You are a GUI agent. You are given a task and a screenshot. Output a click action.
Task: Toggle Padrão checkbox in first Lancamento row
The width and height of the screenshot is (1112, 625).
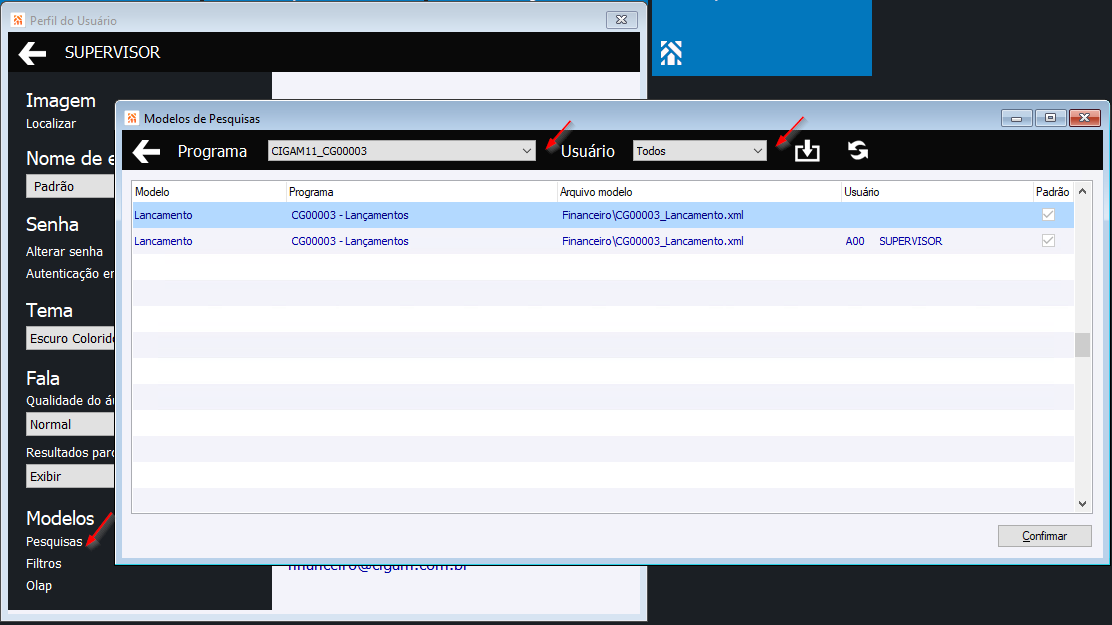coord(1048,215)
